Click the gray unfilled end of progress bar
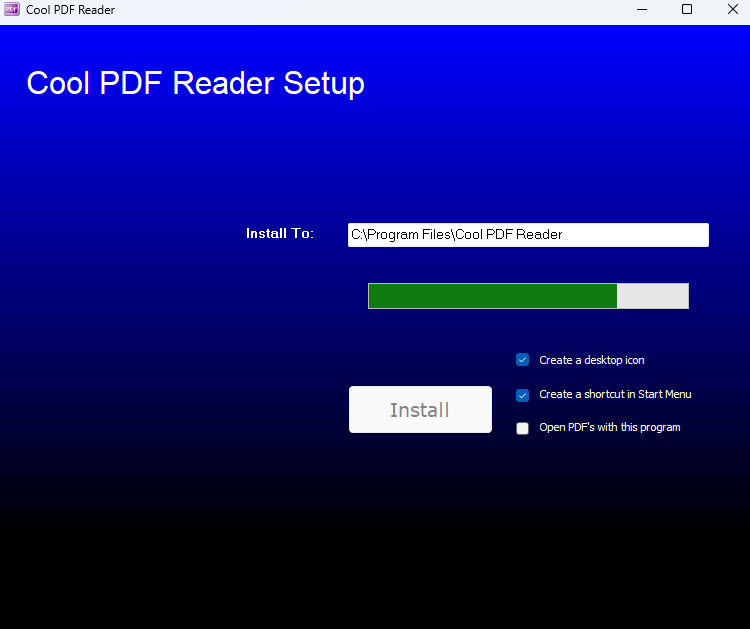750x629 pixels. click(x=653, y=296)
